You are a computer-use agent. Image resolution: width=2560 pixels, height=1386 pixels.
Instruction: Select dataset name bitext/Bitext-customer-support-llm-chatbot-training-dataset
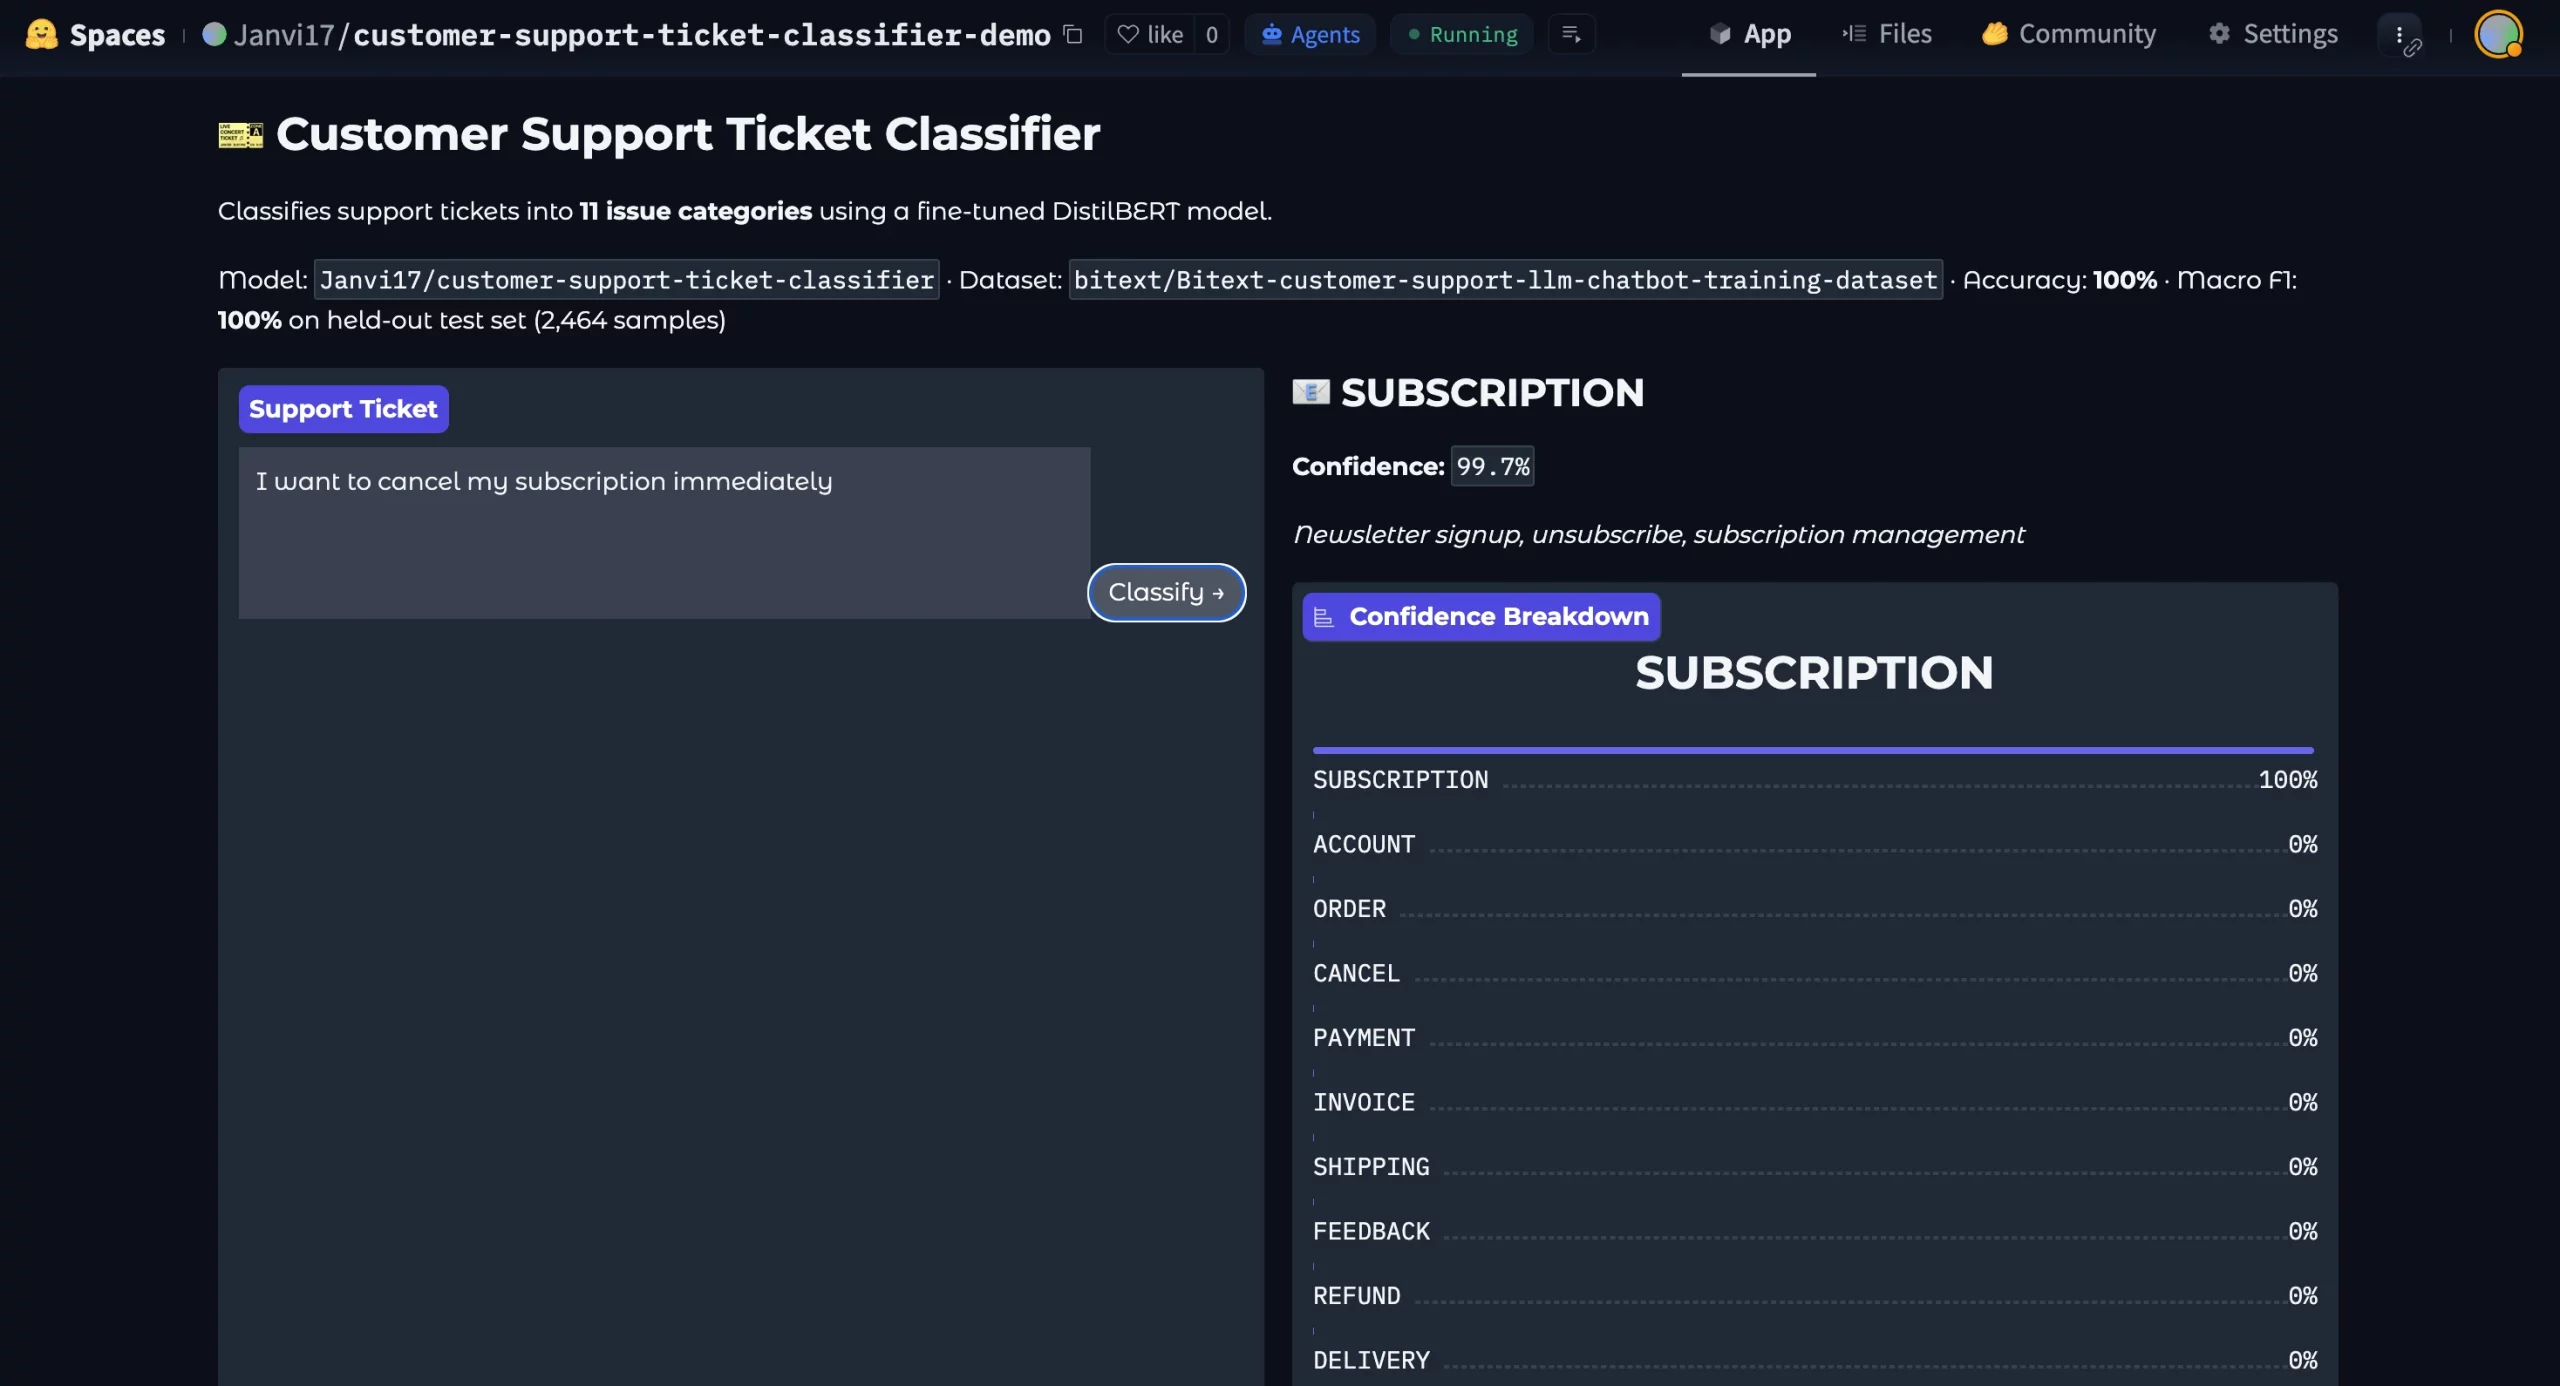click(1505, 280)
